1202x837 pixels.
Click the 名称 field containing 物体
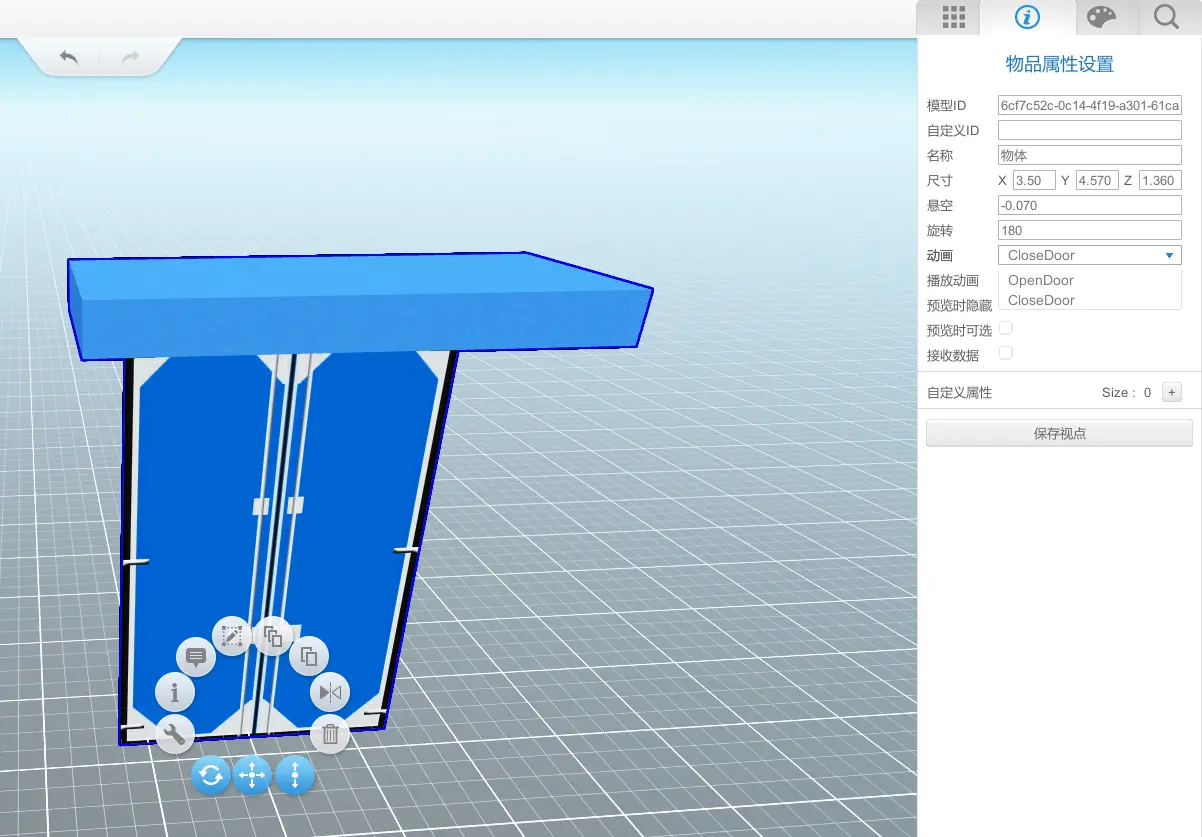(x=1090, y=155)
